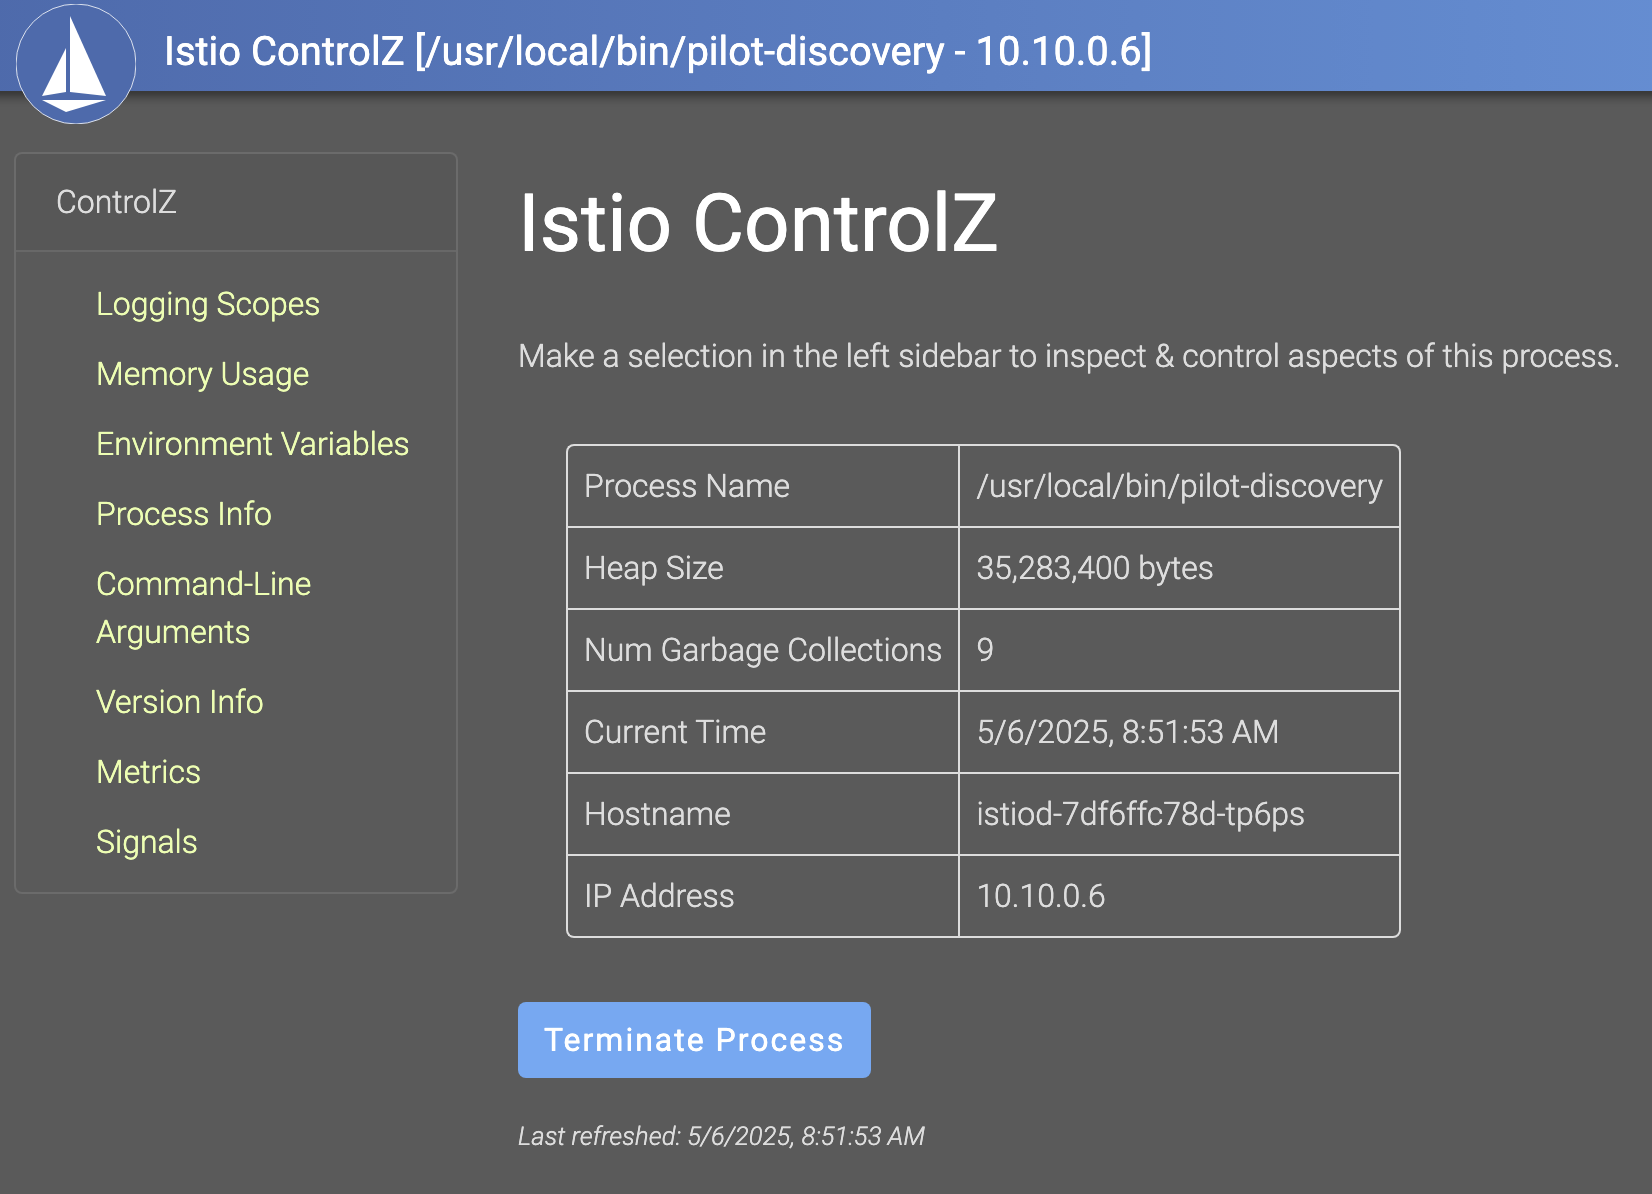Click the Istio ControlZ main heading
The image size is (1652, 1194).
click(758, 223)
